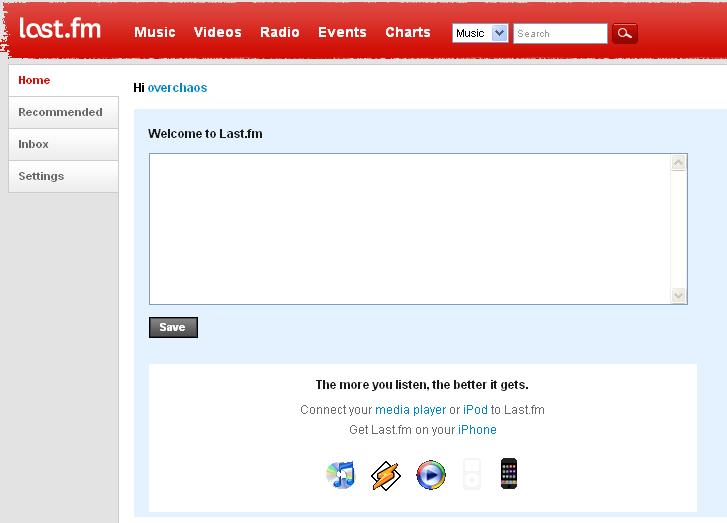Switch to the Recommended sidebar tab
This screenshot has width=727, height=523.
point(64,112)
